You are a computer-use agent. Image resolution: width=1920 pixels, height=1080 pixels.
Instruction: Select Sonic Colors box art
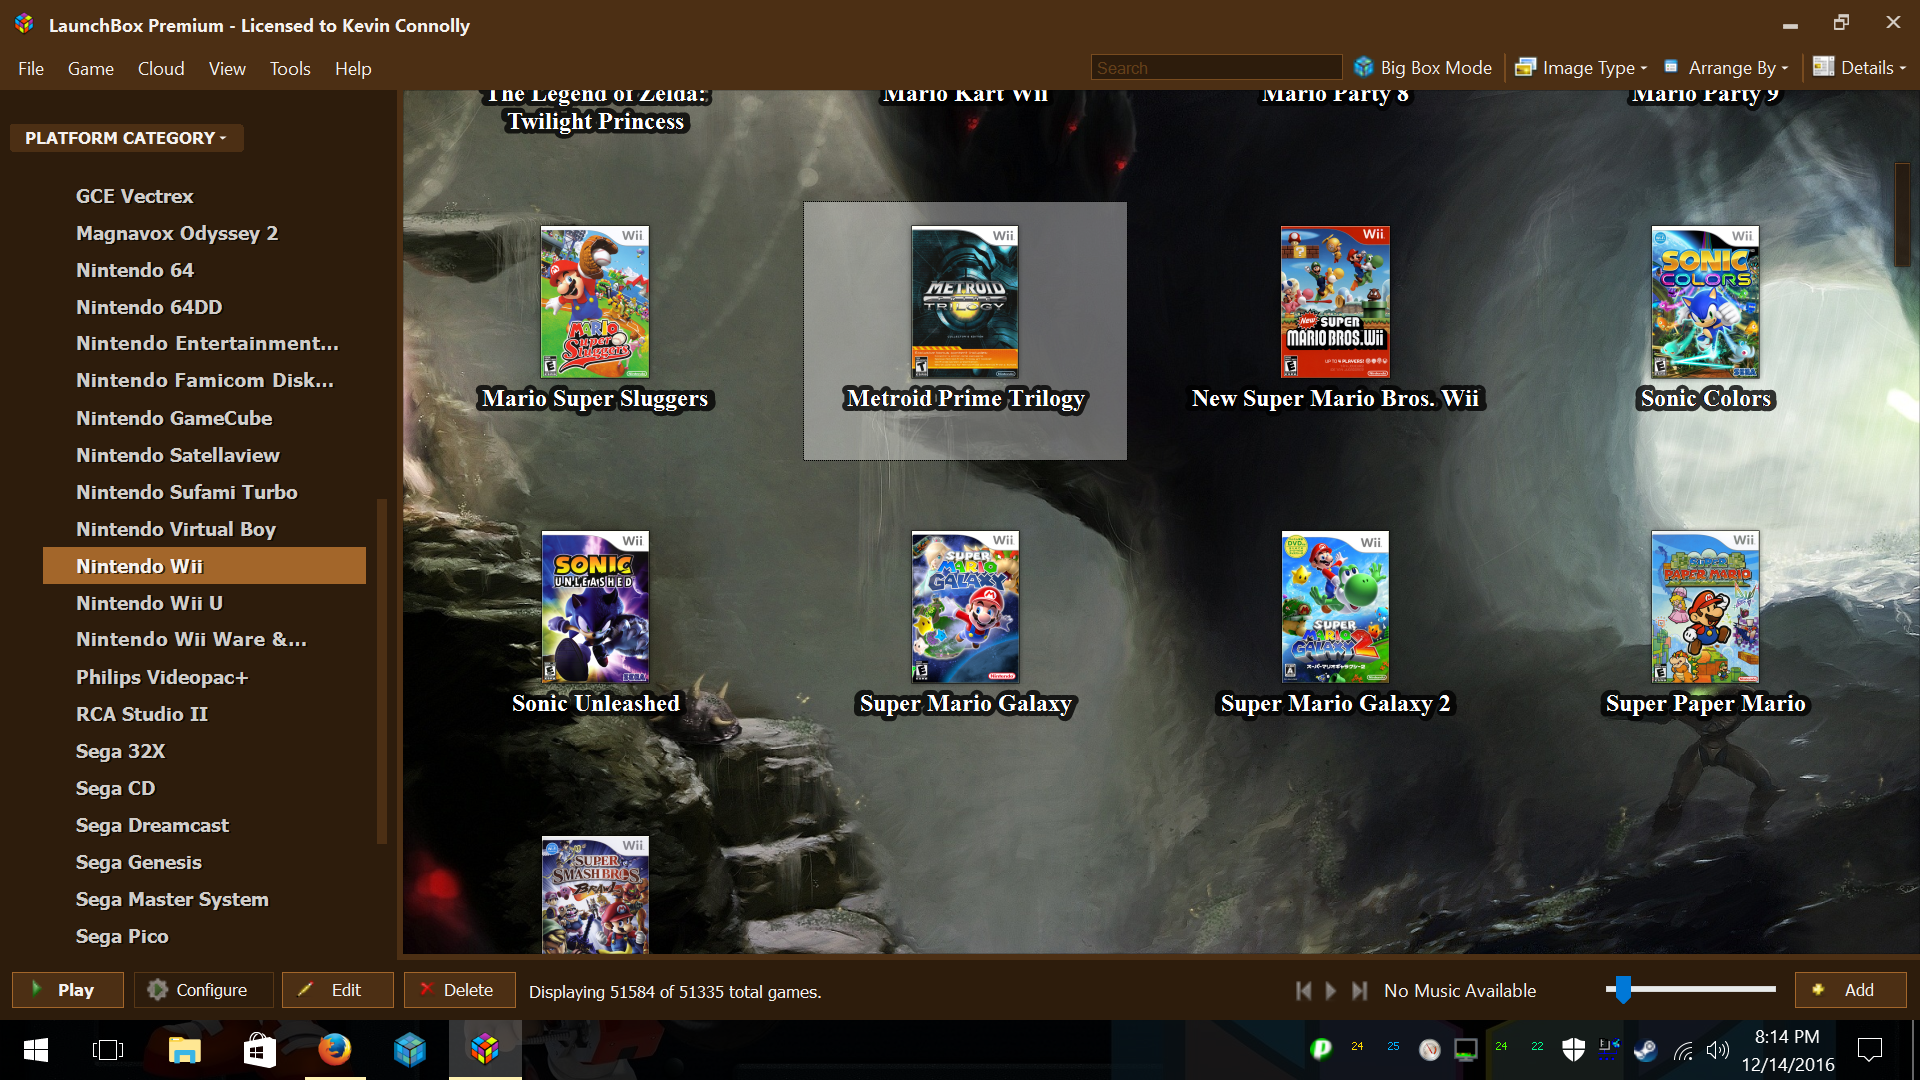tap(1705, 302)
